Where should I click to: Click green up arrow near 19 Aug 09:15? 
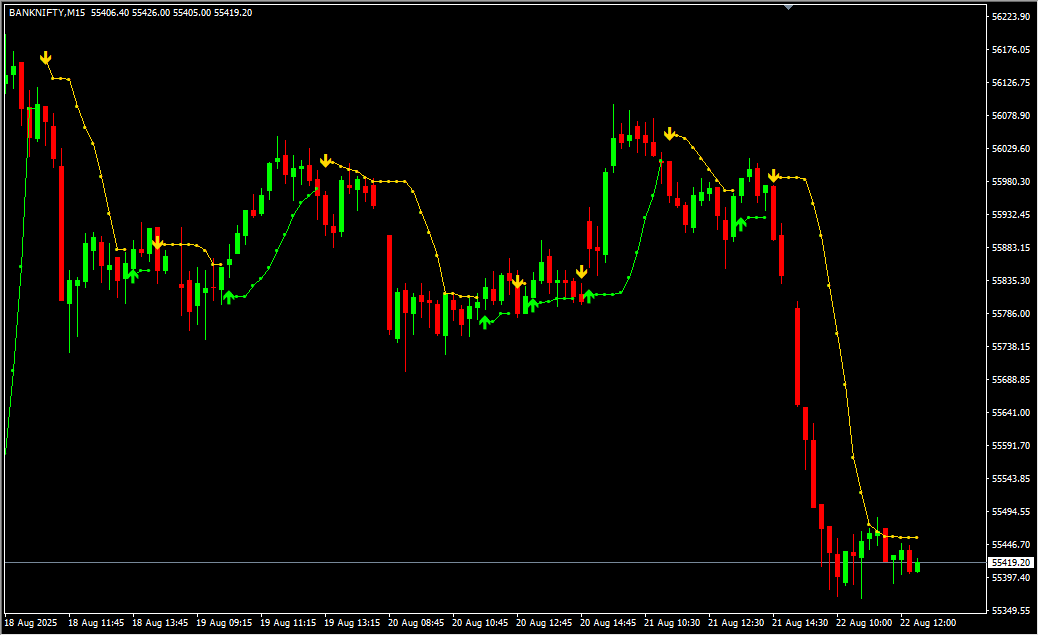point(229,296)
